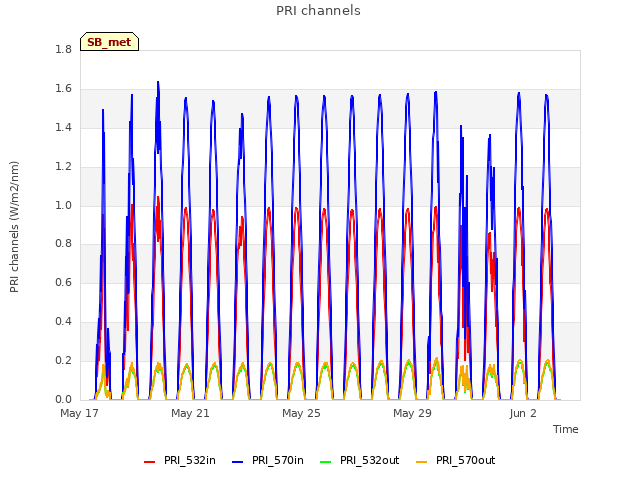Viewport: 640px width, 480px height.
Task: Click the May 21 x-axis label
Action: click(x=190, y=413)
